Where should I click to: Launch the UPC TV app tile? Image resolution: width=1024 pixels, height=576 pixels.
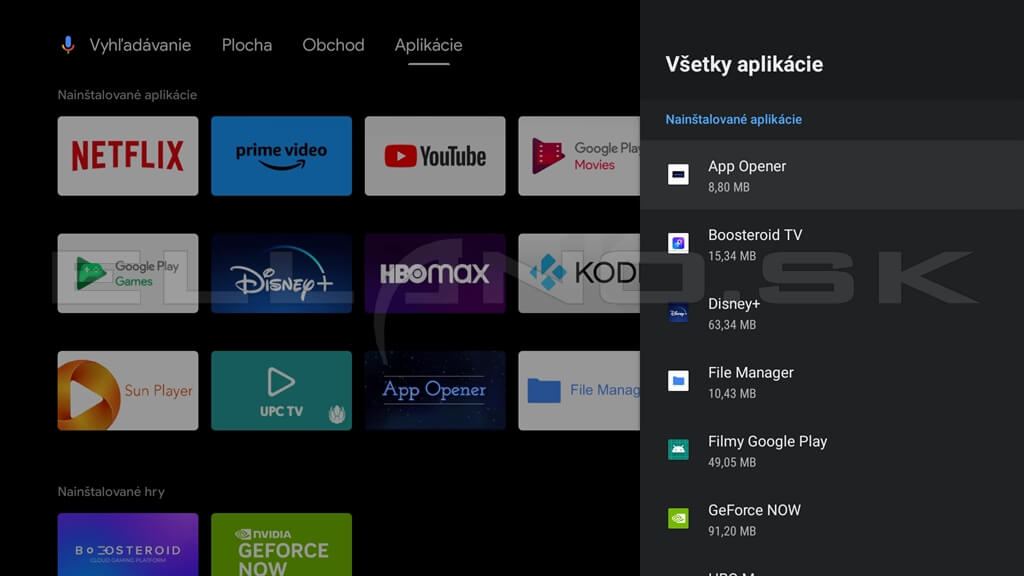pos(281,391)
